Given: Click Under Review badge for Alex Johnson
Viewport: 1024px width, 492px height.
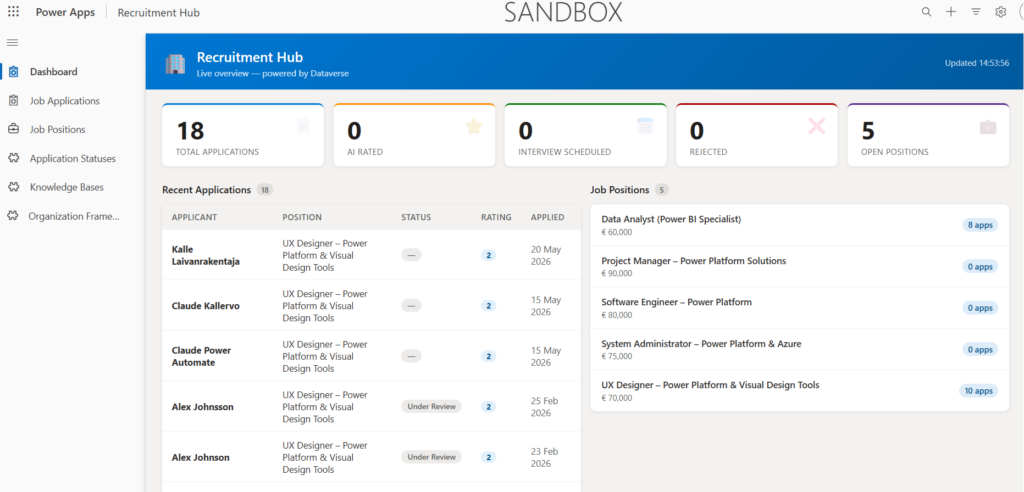Looking at the screenshot, I should 431,457.
